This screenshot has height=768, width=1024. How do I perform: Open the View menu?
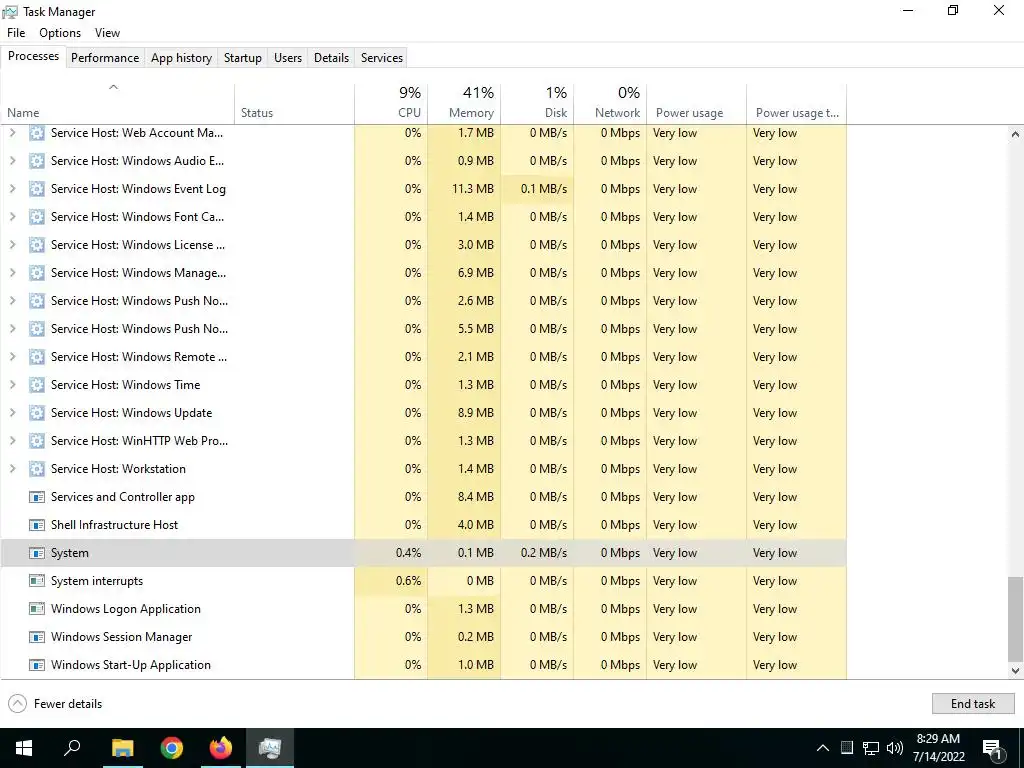(x=107, y=33)
